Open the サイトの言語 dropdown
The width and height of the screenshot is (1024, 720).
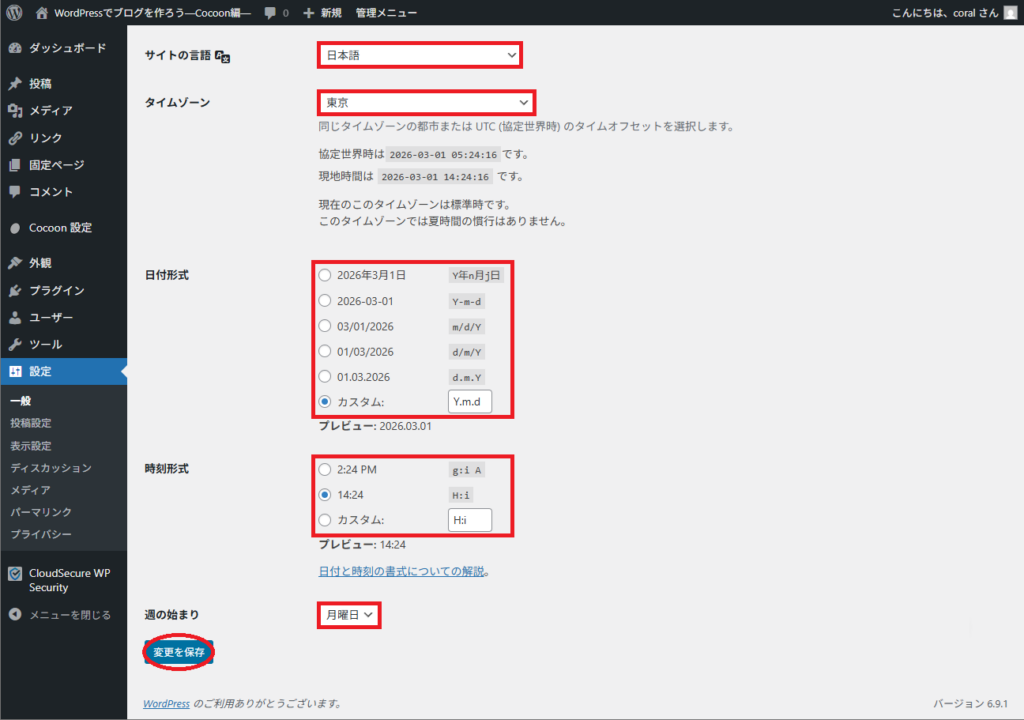[420, 55]
